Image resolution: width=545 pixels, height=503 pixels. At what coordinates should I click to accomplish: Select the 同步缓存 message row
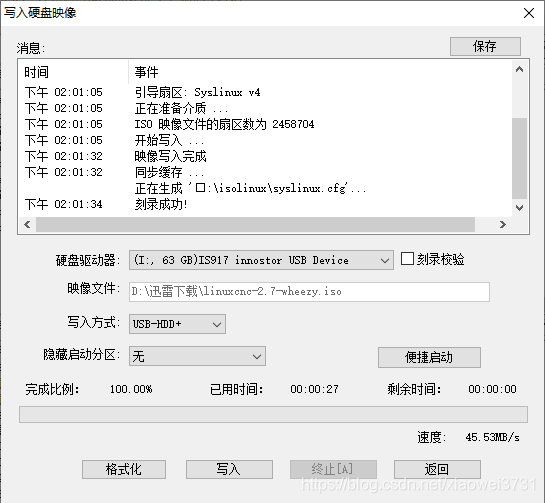(x=266, y=172)
